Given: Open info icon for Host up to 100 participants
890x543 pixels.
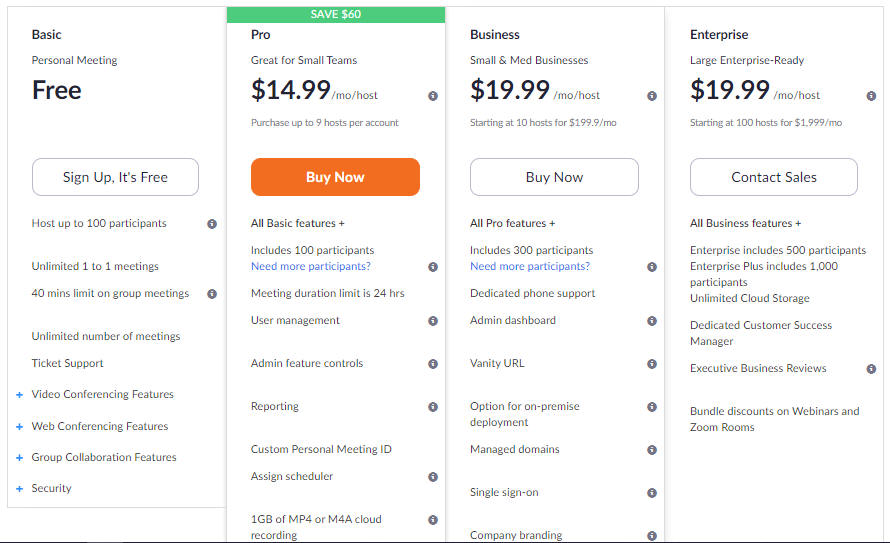Looking at the screenshot, I should 212,224.
